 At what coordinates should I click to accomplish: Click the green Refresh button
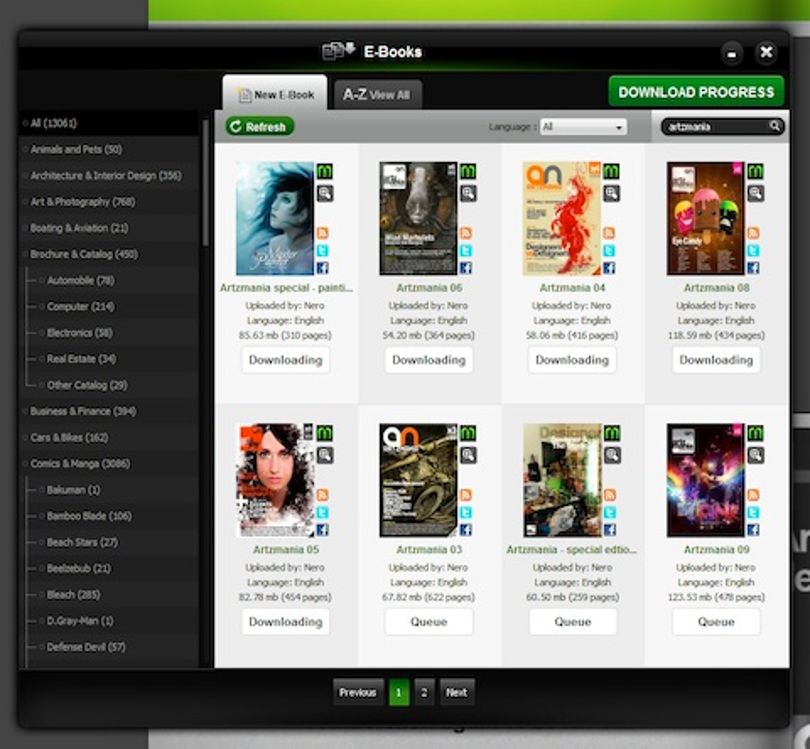(x=260, y=127)
